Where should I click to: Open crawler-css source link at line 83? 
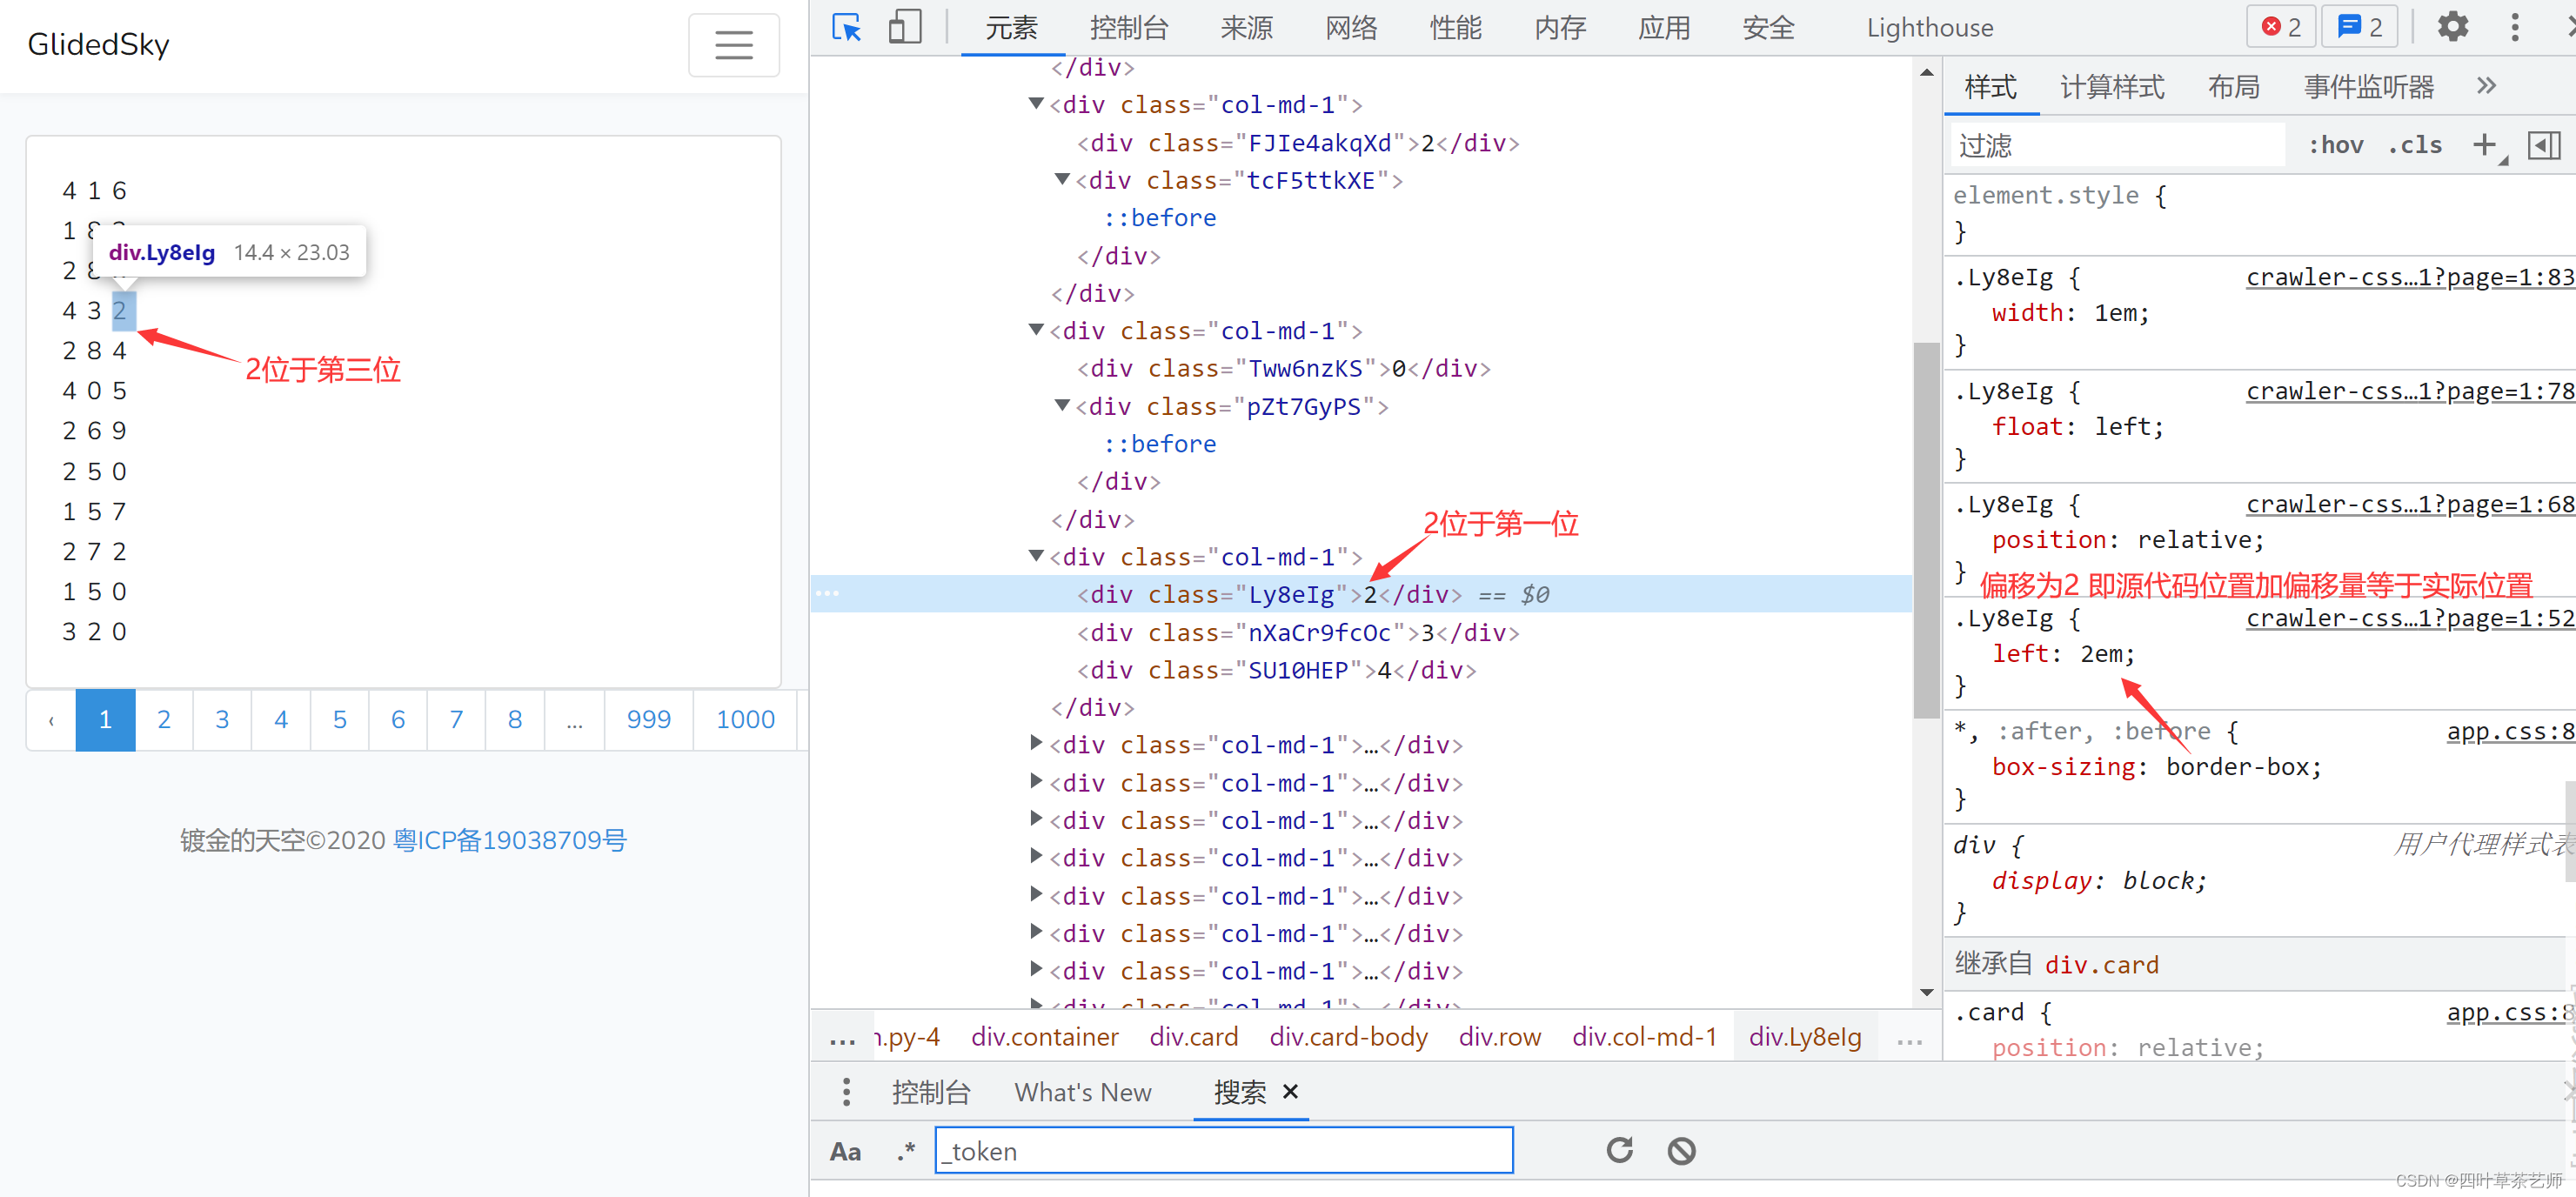click(x=2409, y=277)
